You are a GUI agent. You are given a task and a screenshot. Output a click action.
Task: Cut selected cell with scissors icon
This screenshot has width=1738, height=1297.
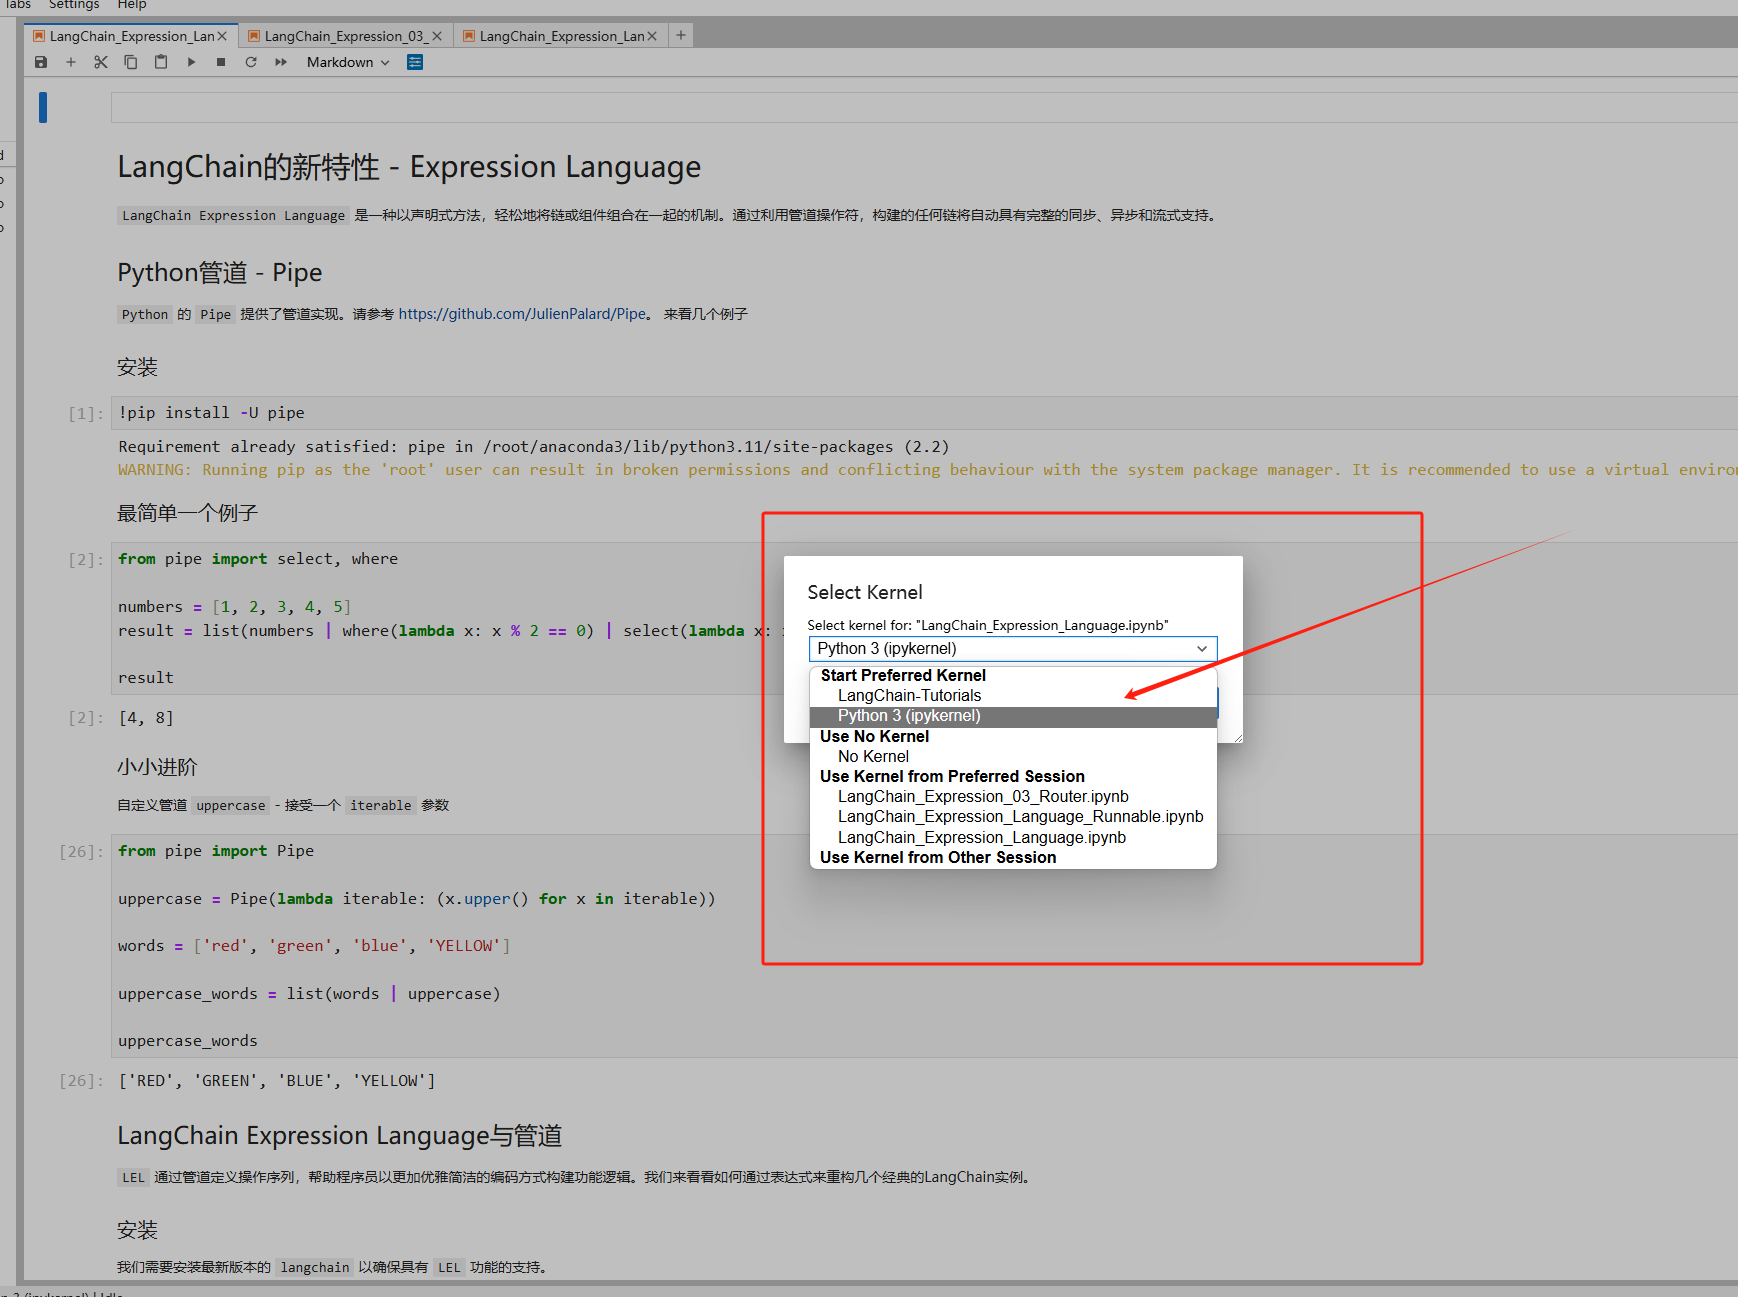(x=101, y=62)
